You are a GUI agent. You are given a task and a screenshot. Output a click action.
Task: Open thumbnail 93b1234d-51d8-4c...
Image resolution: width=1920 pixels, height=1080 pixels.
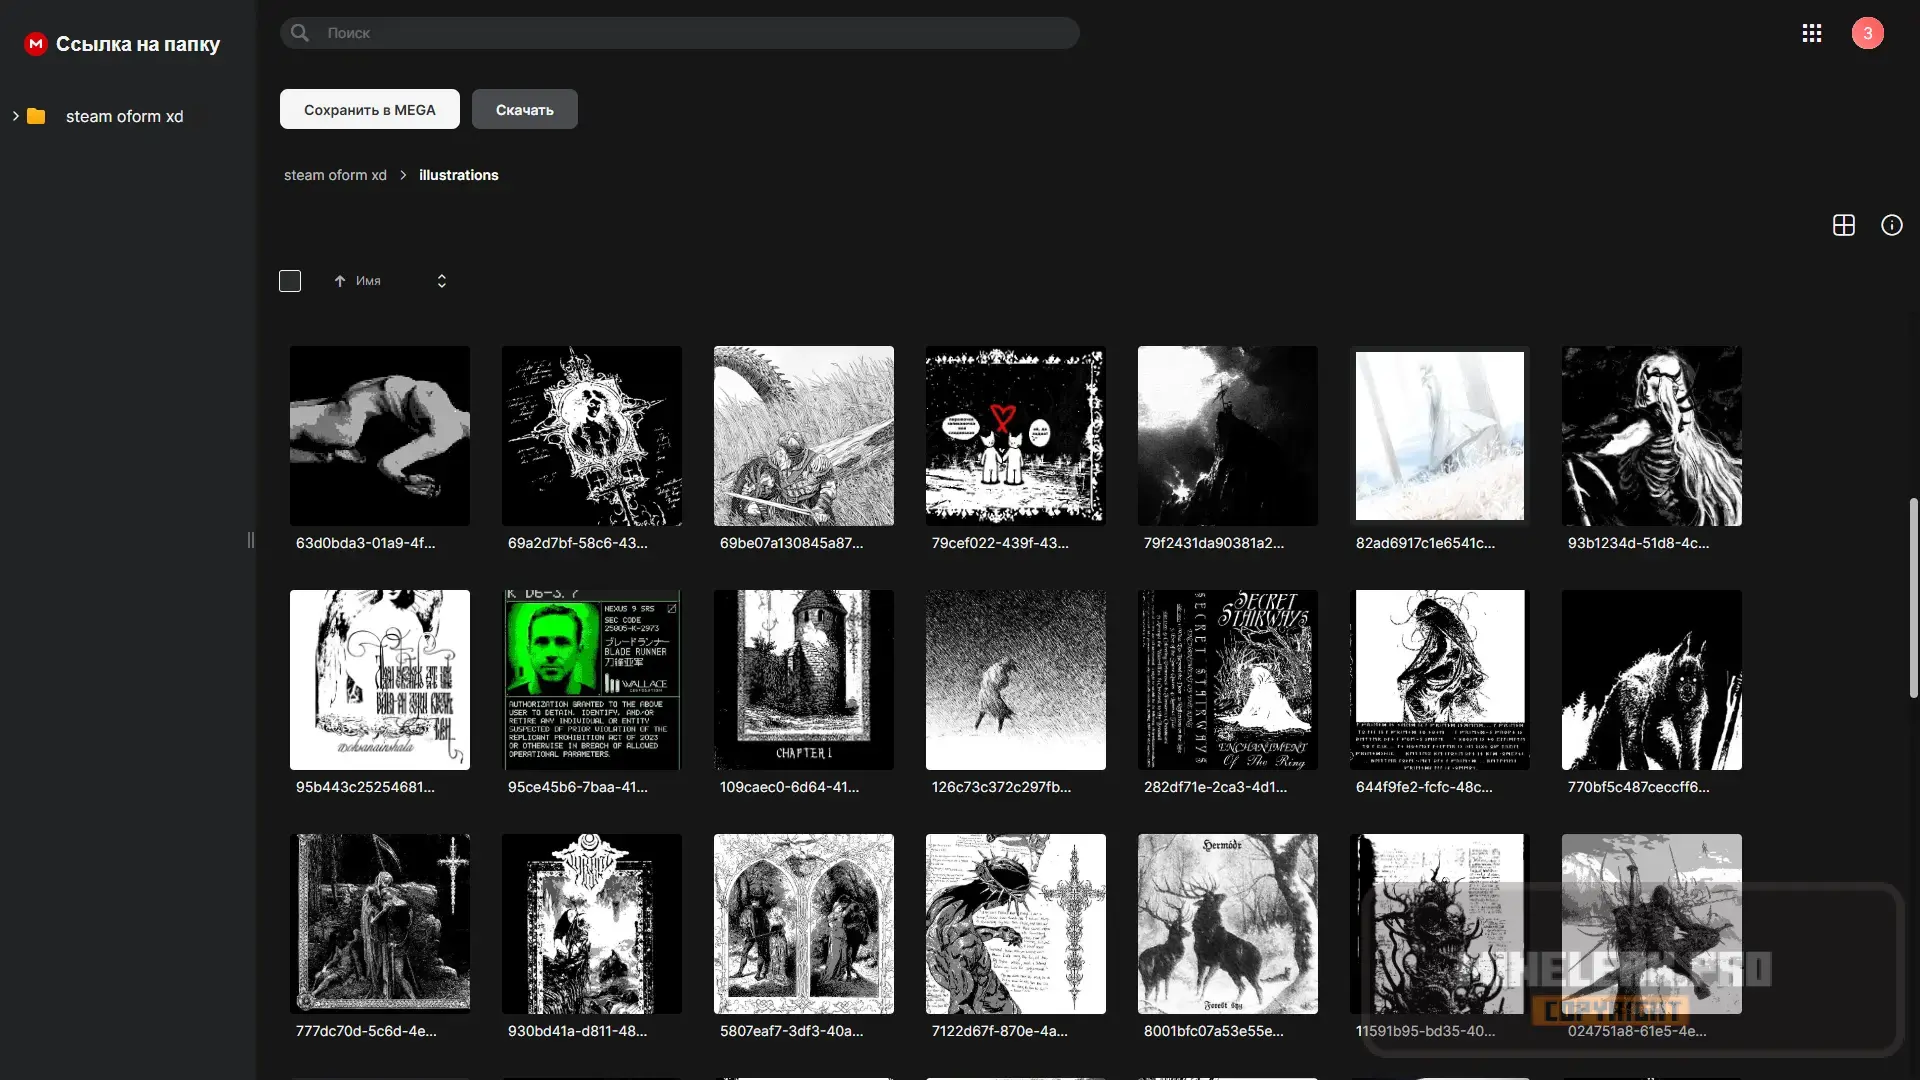tap(1652, 436)
